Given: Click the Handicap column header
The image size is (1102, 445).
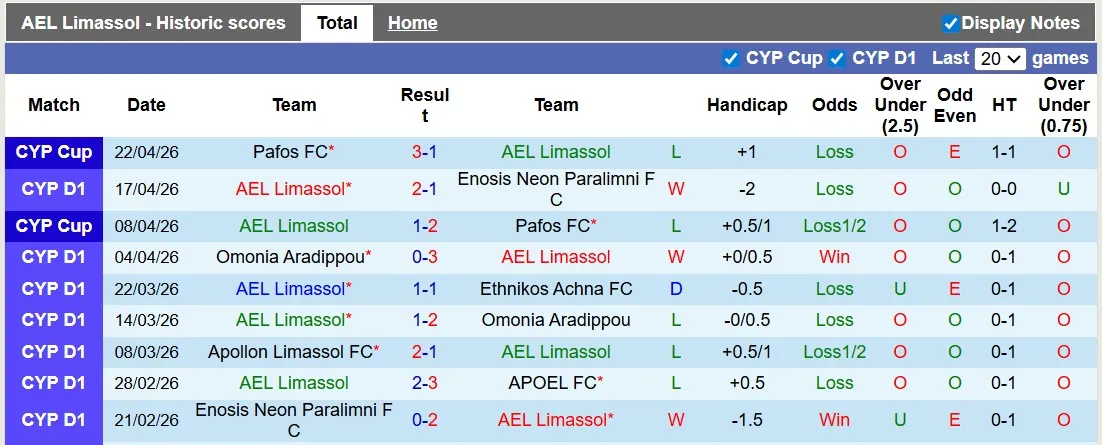Looking at the screenshot, I should click(x=746, y=105).
